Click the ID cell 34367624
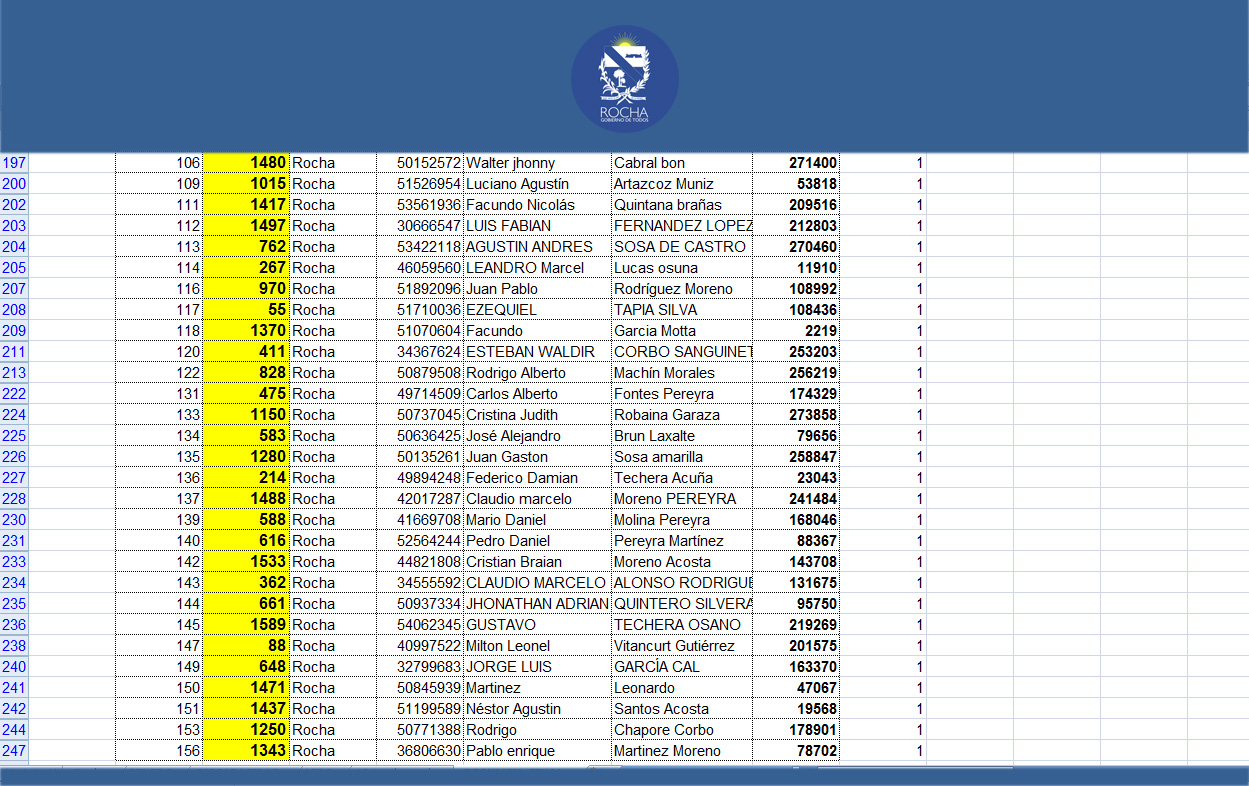Screen dimensions: 1249x786 pos(420,352)
